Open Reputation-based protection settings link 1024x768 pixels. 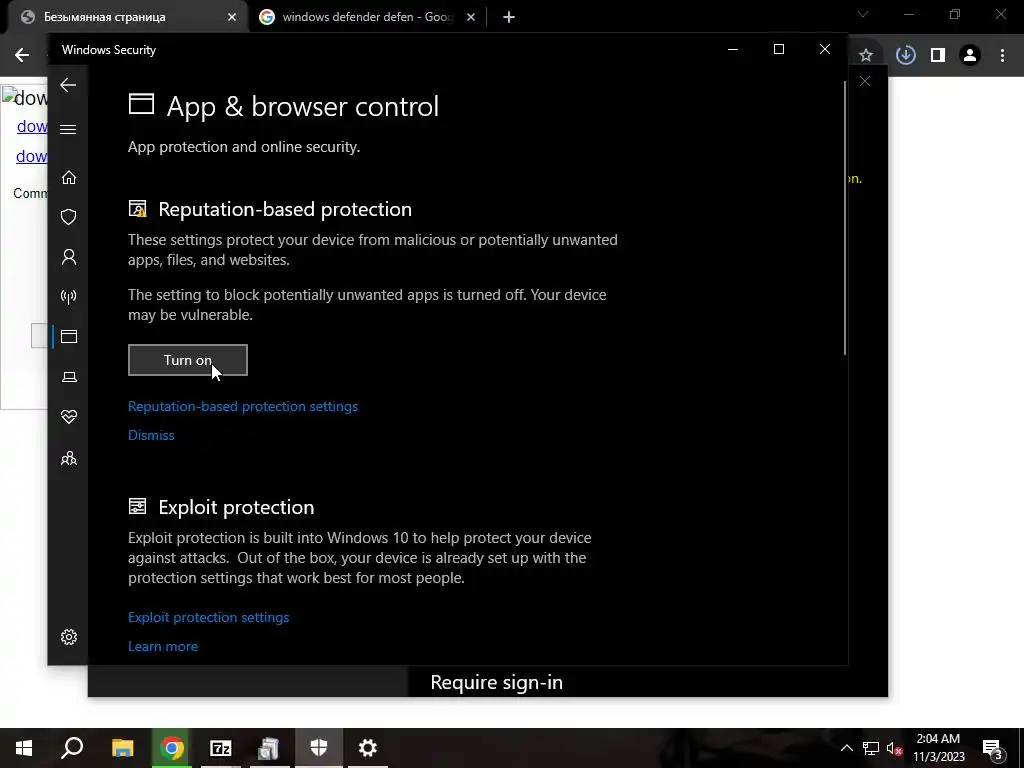point(243,406)
